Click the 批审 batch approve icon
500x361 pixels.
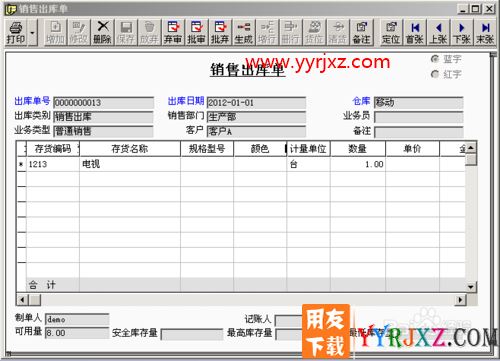pyautogui.click(x=196, y=32)
